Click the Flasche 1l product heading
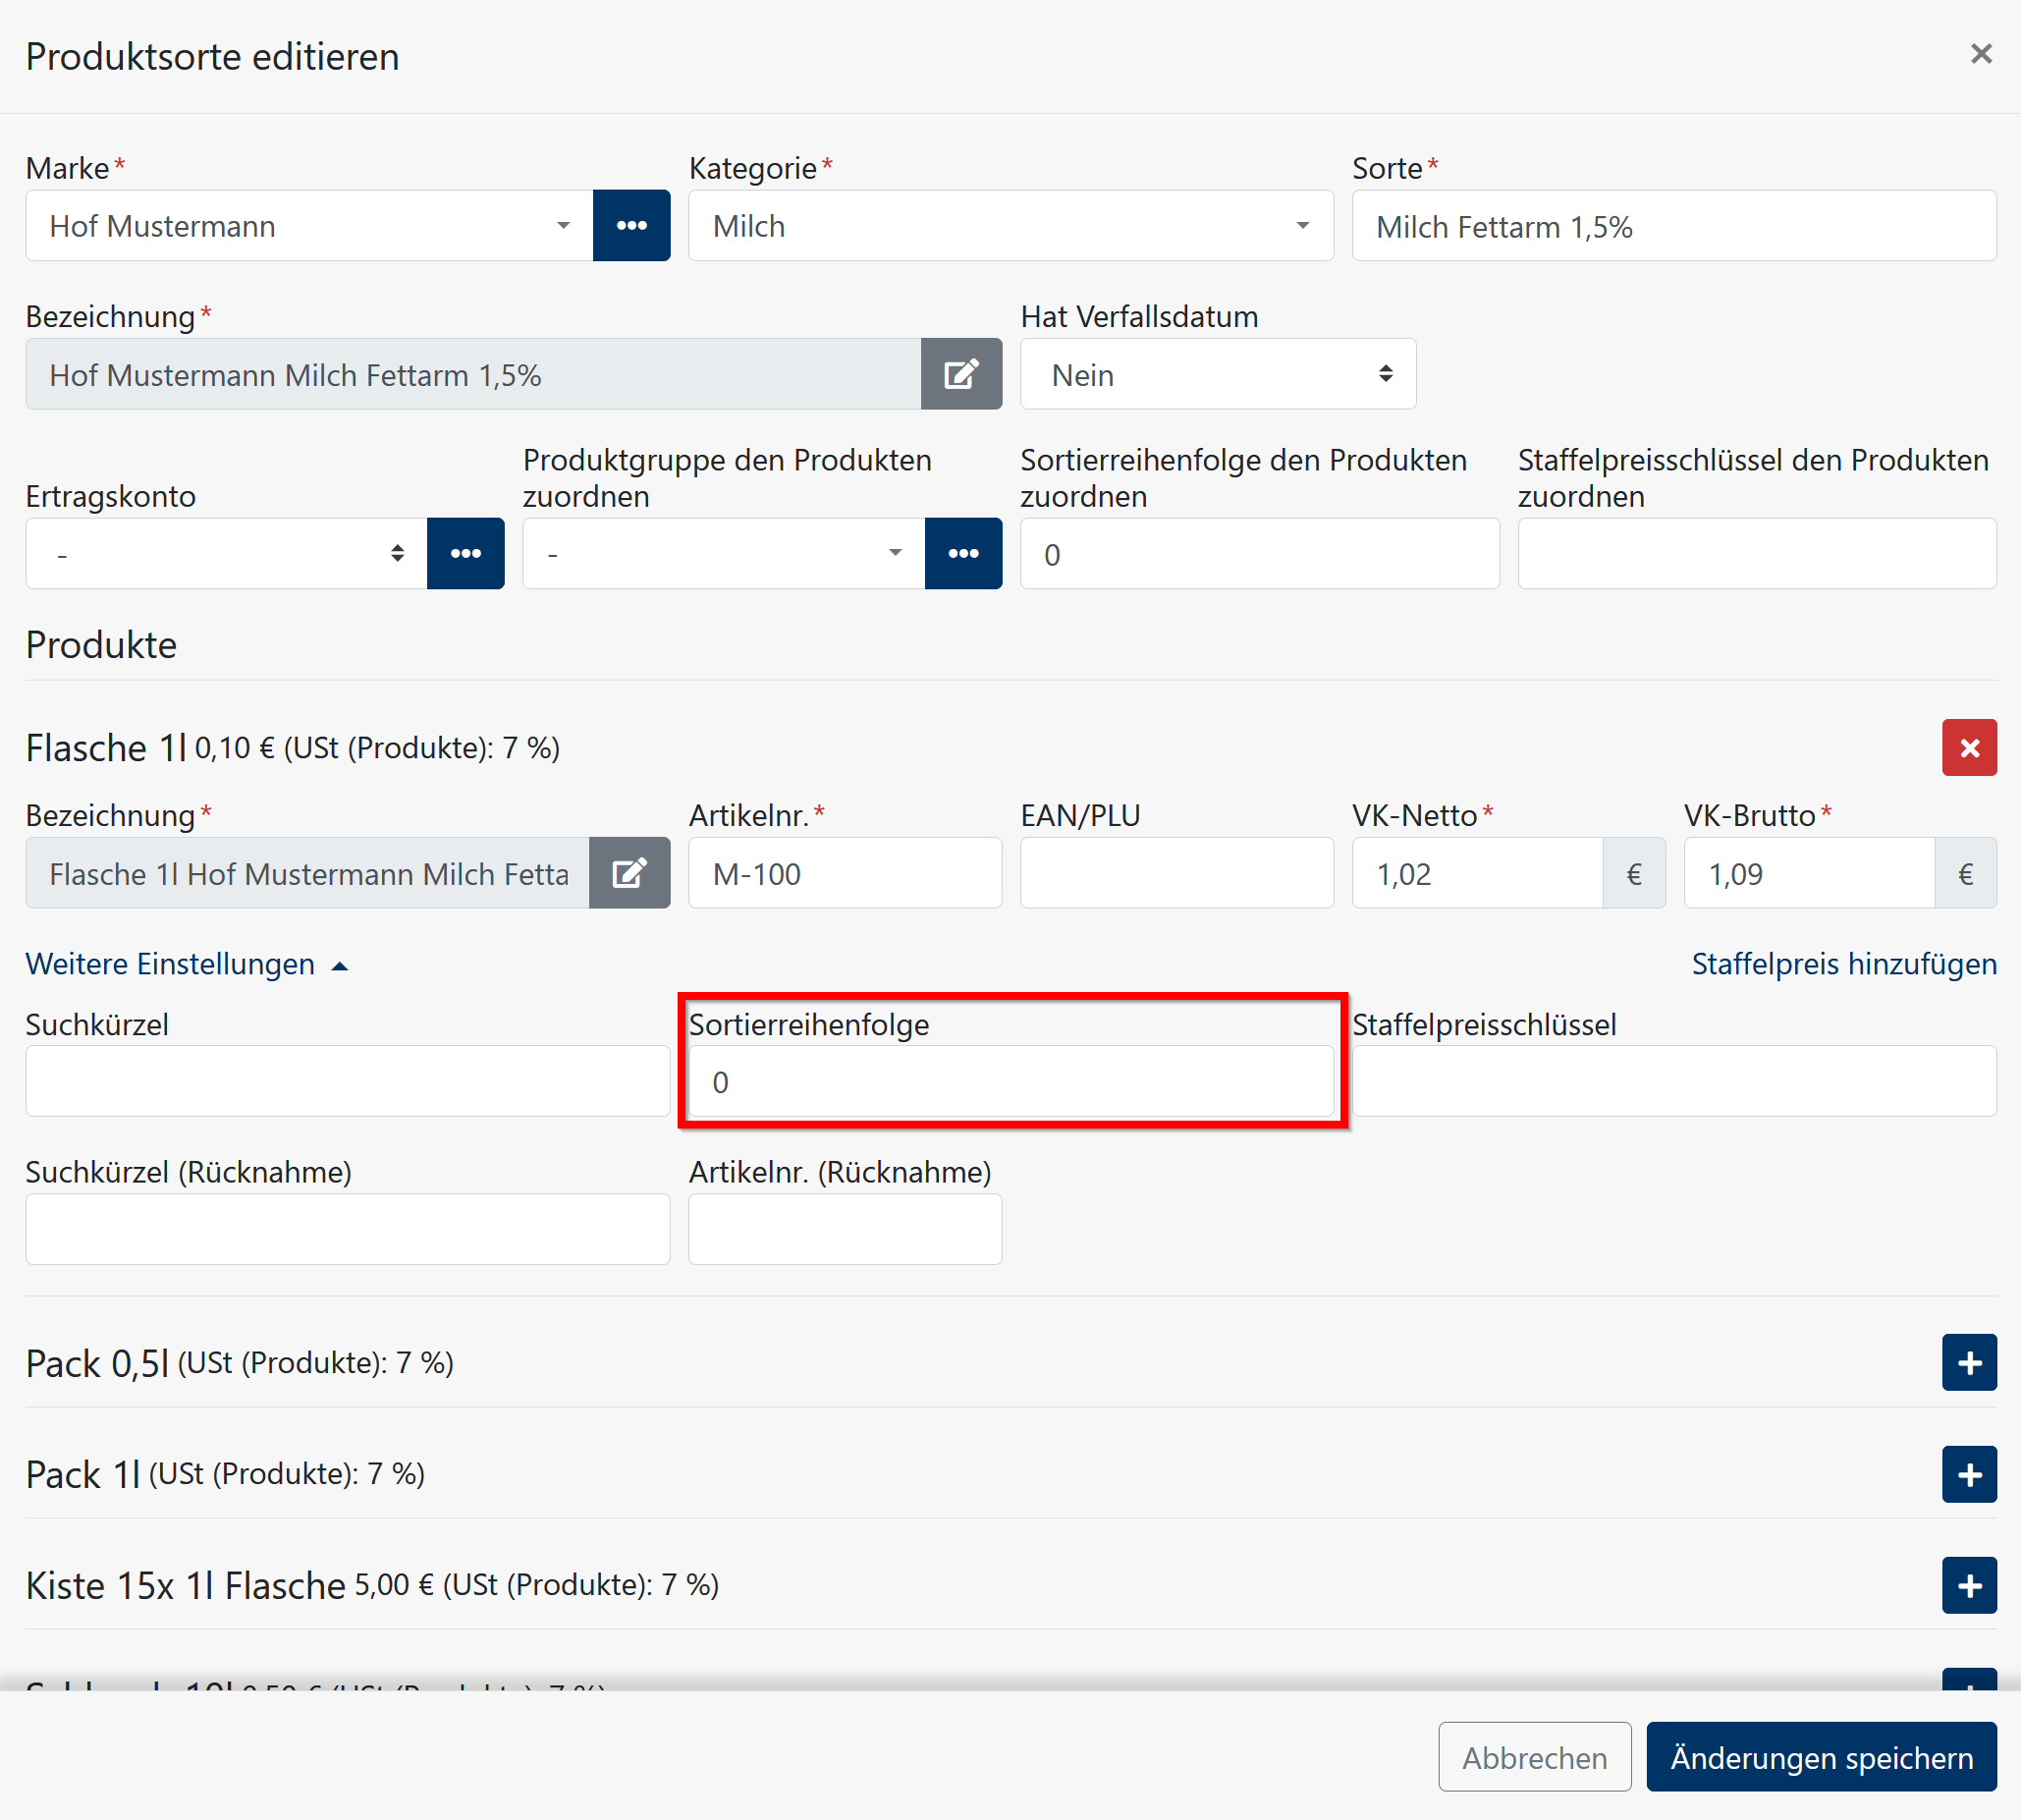Image resolution: width=2021 pixels, height=1820 pixels. [x=106, y=748]
